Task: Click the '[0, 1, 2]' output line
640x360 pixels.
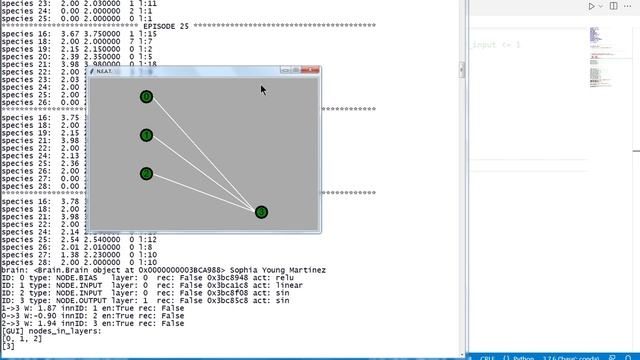Action: point(22,338)
